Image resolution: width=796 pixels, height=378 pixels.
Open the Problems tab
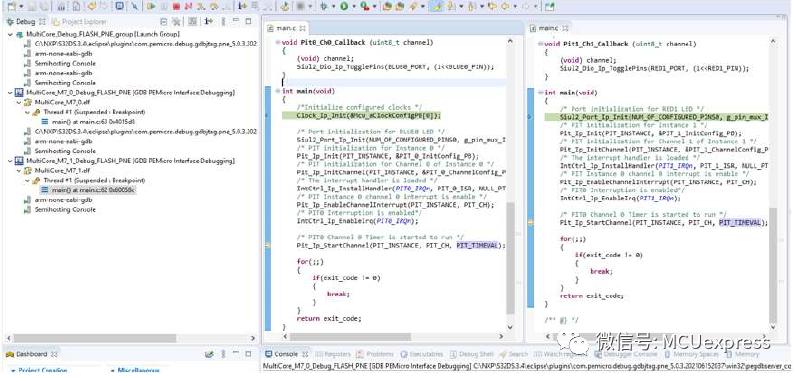pos(374,354)
